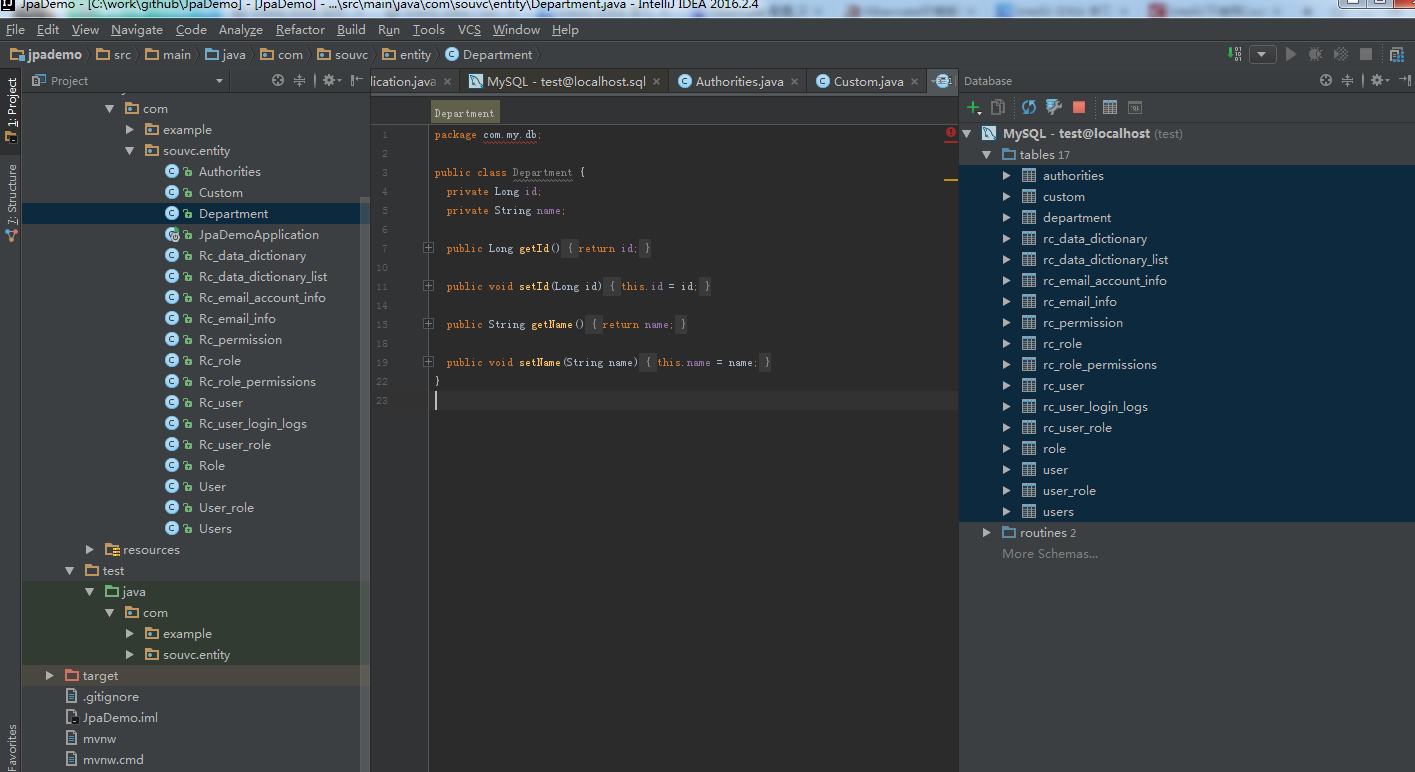This screenshot has height=772, width=1415.
Task: Click the green plus New data source icon
Action: point(973,108)
